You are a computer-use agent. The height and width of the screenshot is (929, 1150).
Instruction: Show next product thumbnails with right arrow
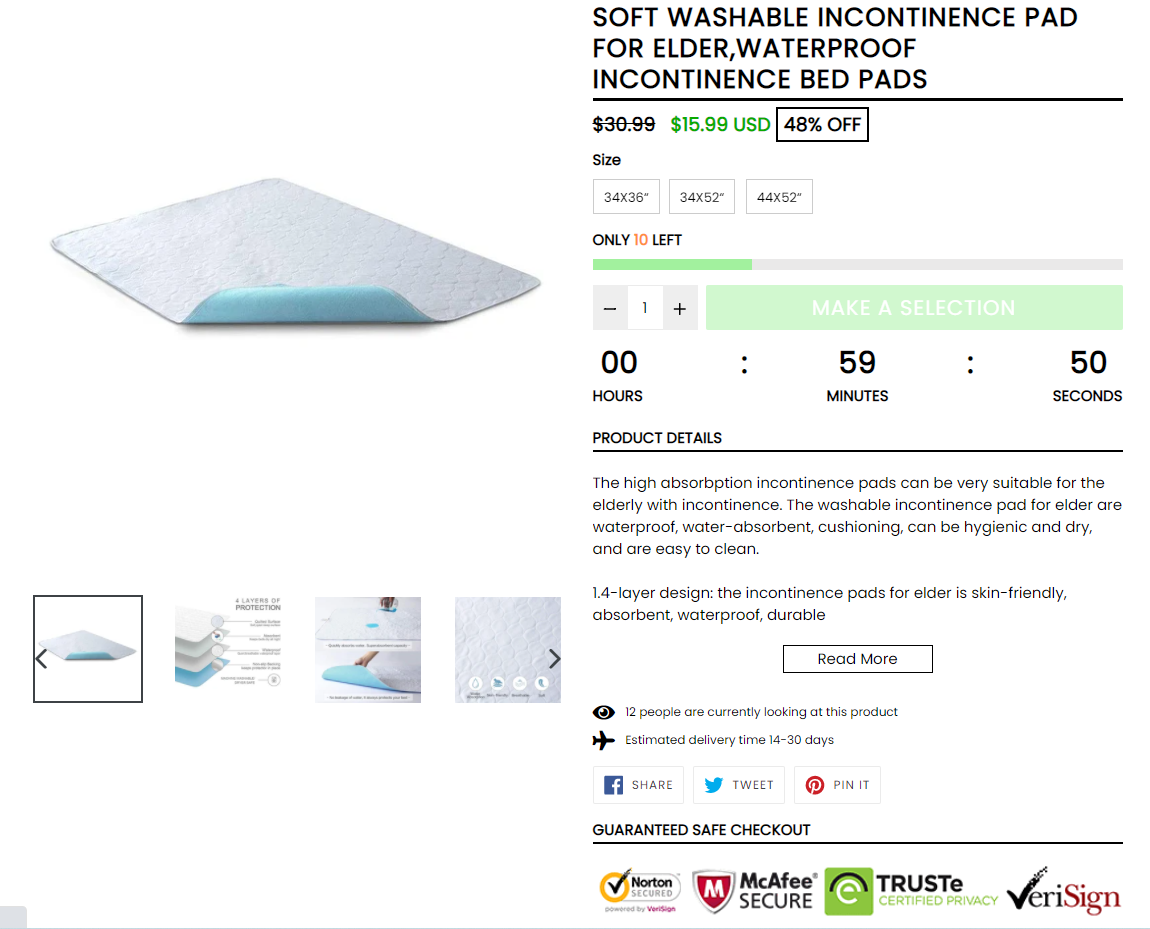[x=554, y=659]
